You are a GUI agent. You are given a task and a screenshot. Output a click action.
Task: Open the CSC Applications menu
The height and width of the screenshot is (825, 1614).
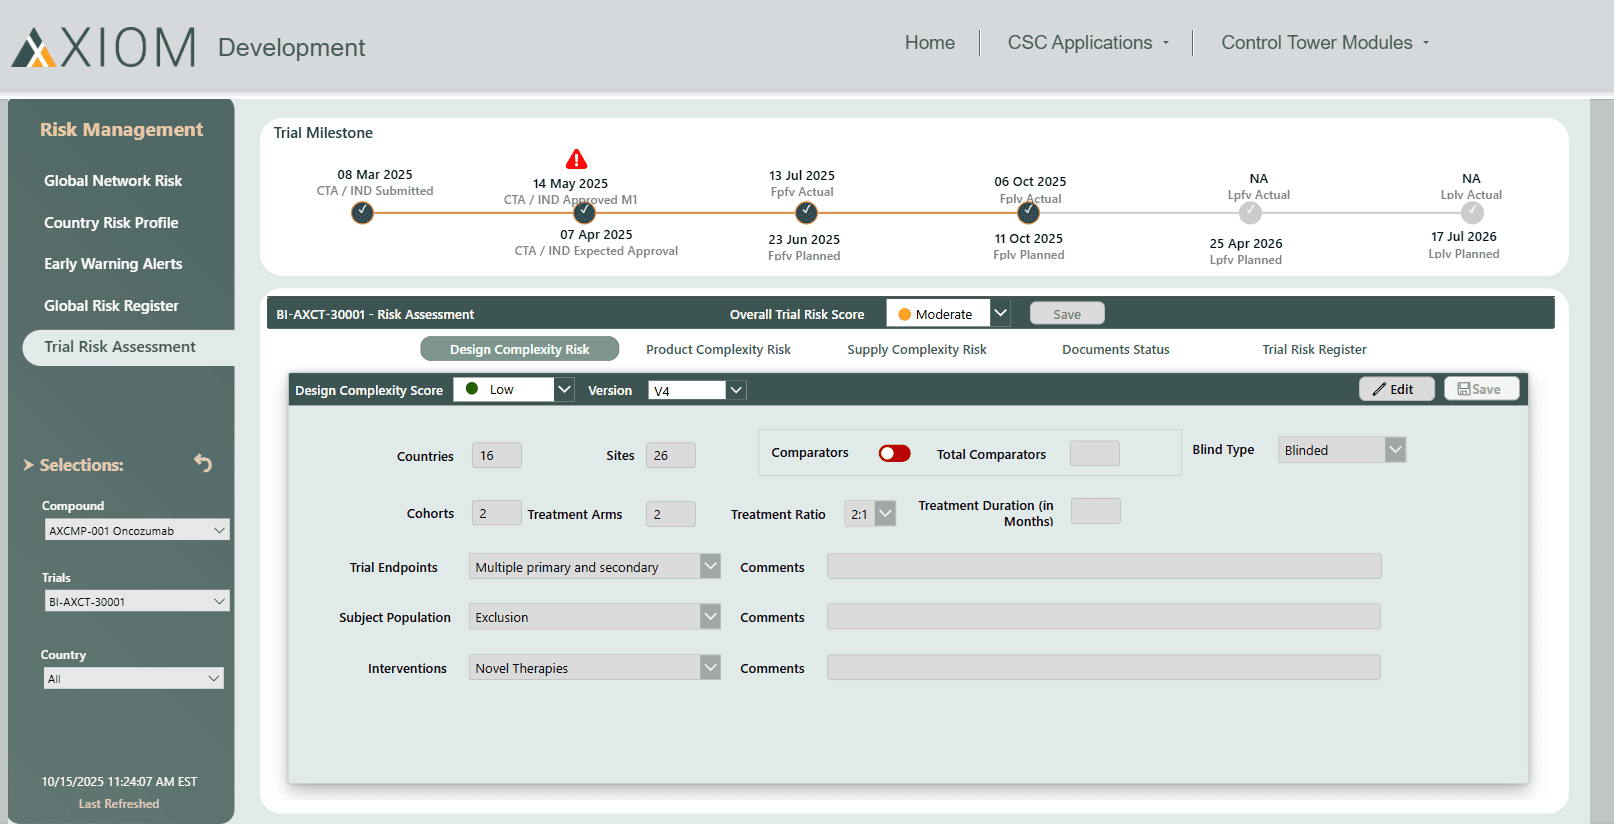(1088, 43)
